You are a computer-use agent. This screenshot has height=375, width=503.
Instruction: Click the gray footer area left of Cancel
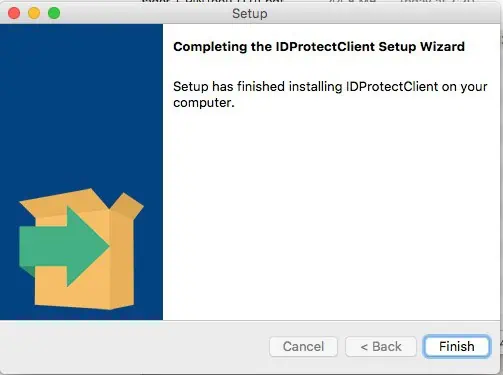[x=133, y=346]
